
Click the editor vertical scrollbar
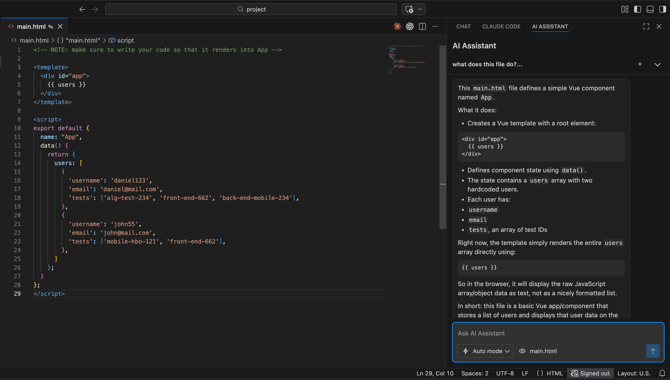point(443,137)
